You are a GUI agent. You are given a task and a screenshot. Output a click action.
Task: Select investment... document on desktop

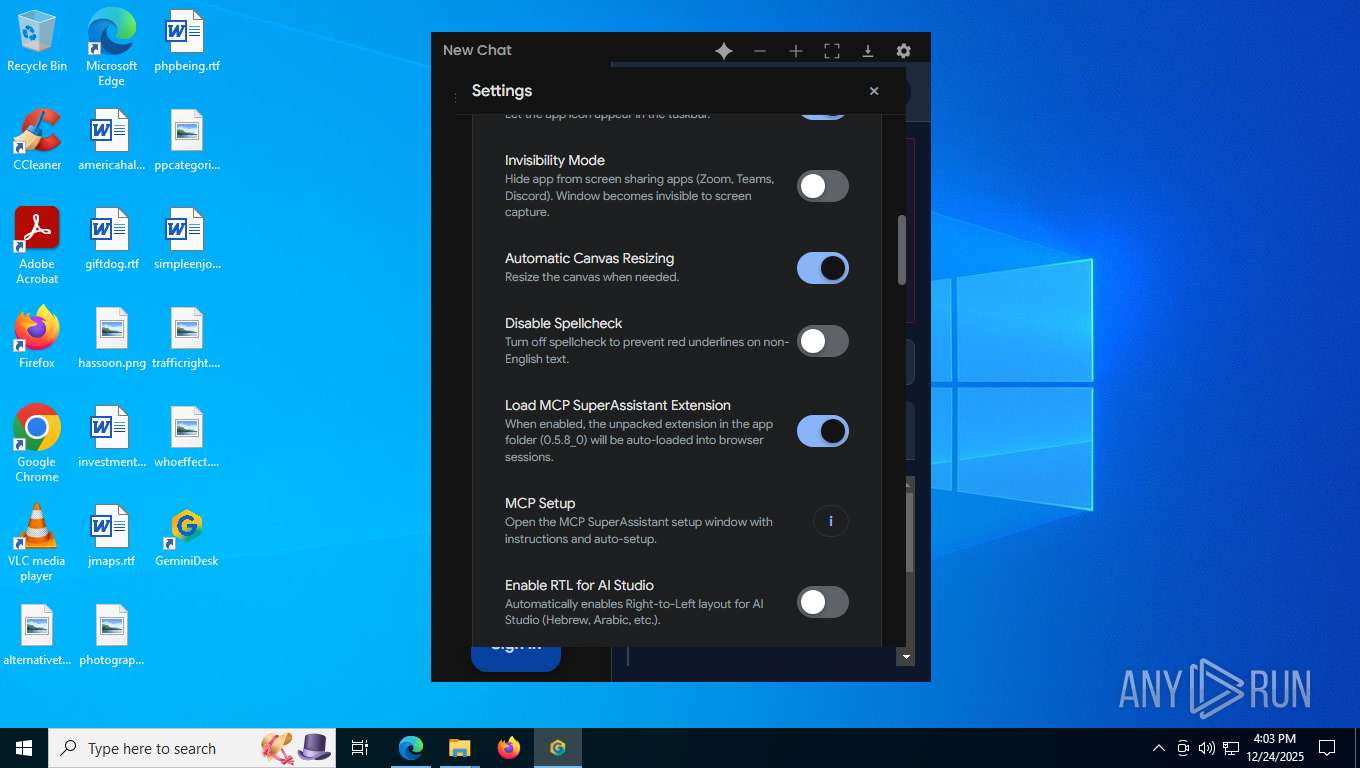coord(111,437)
